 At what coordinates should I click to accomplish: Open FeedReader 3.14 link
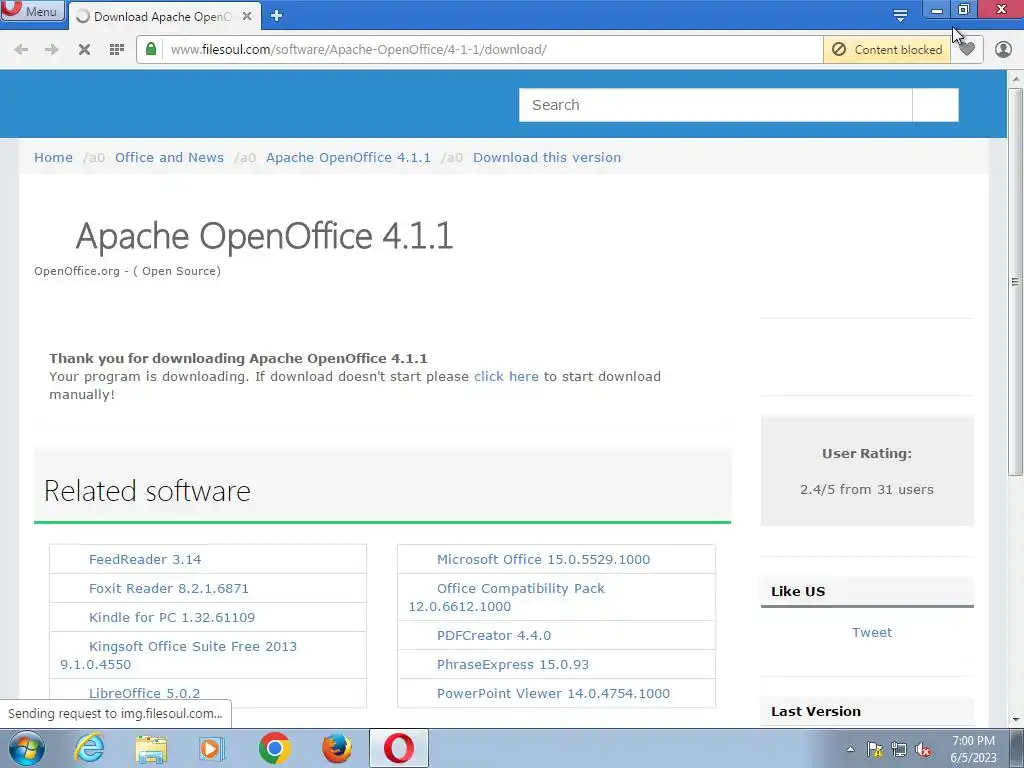click(x=145, y=559)
